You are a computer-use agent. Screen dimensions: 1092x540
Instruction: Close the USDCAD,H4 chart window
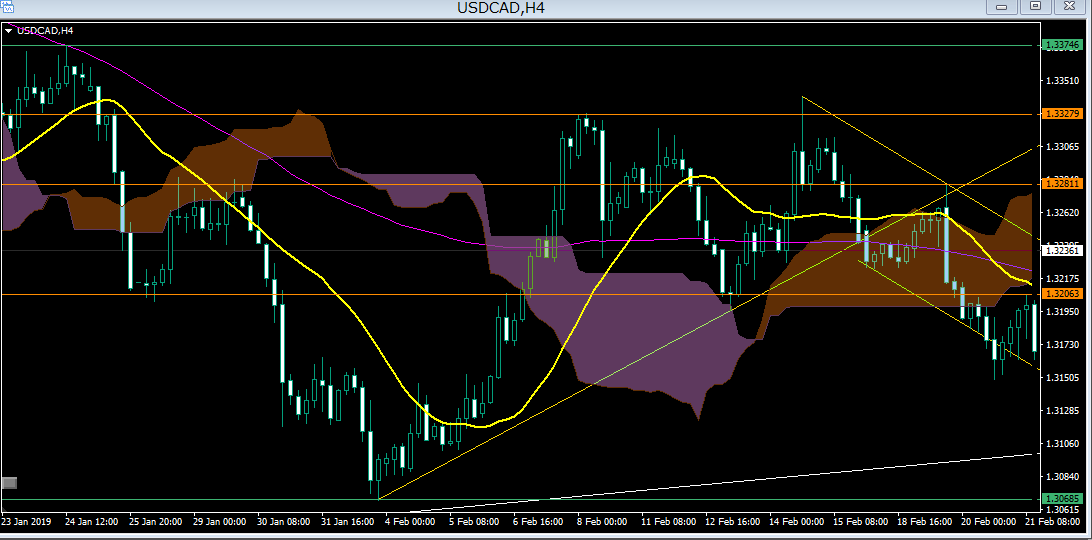tap(1069, 6)
